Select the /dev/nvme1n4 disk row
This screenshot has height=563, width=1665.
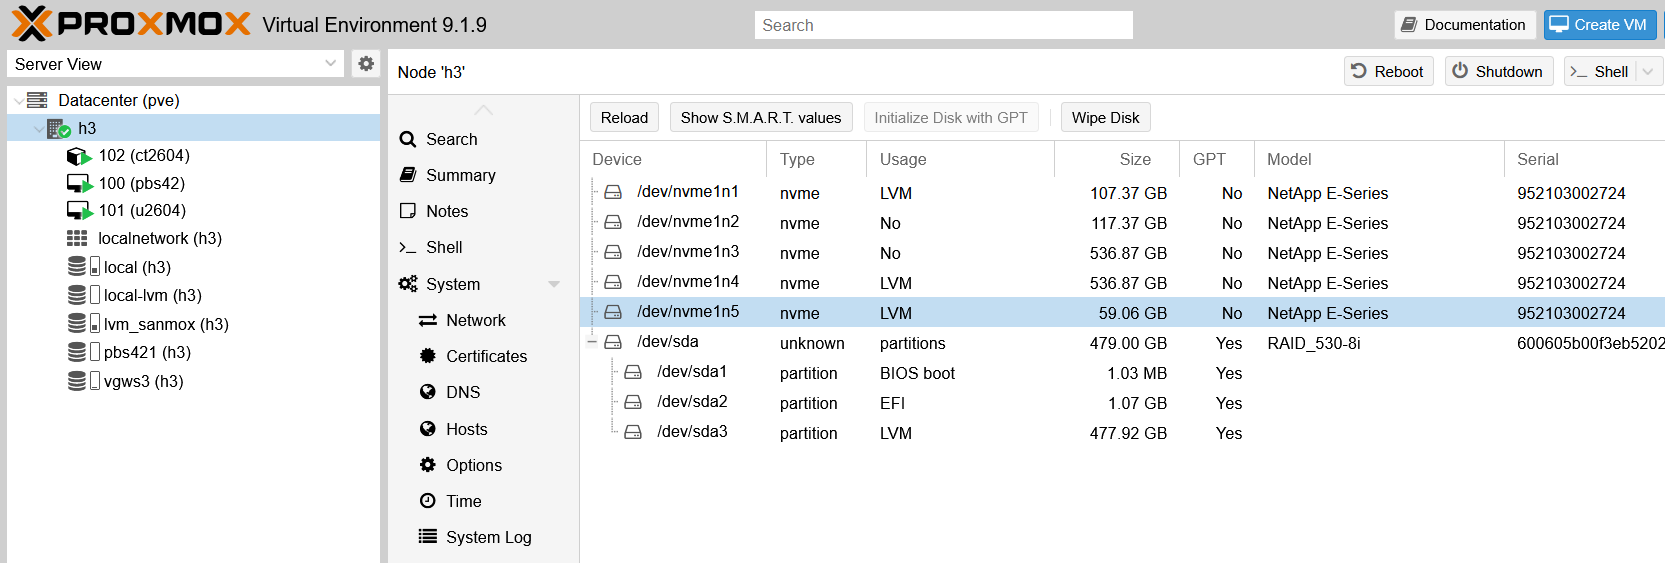(1122, 282)
